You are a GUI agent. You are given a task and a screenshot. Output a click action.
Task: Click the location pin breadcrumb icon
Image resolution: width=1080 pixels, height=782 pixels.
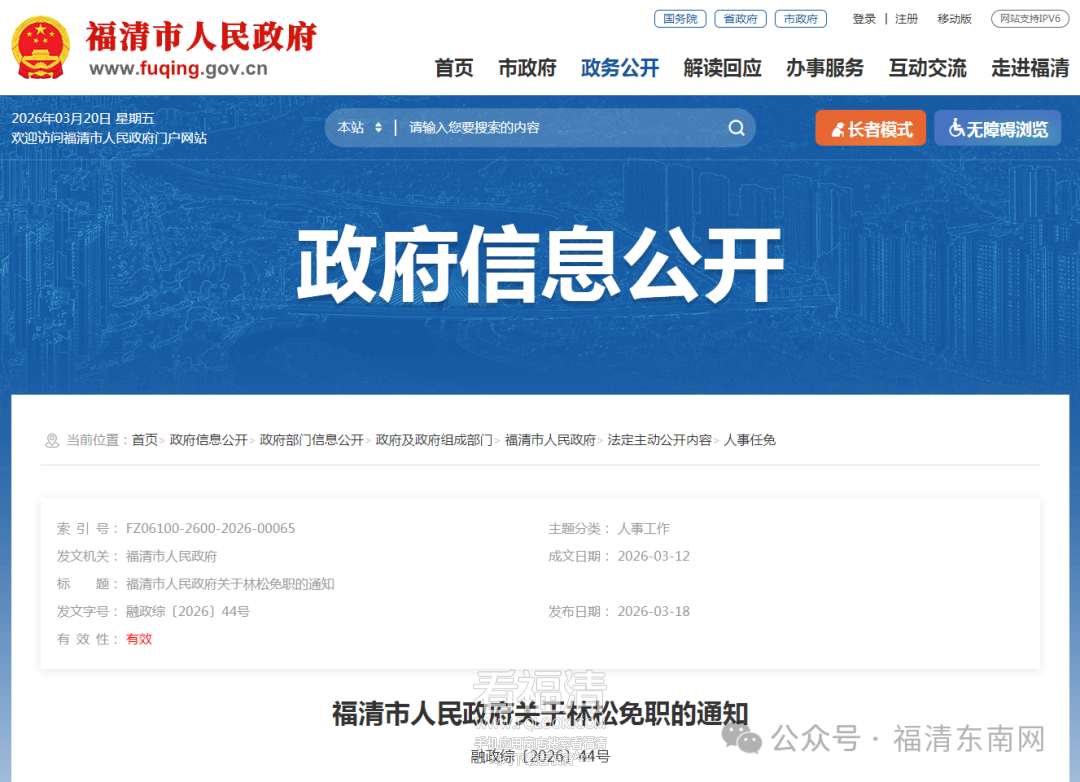[x=52, y=440]
